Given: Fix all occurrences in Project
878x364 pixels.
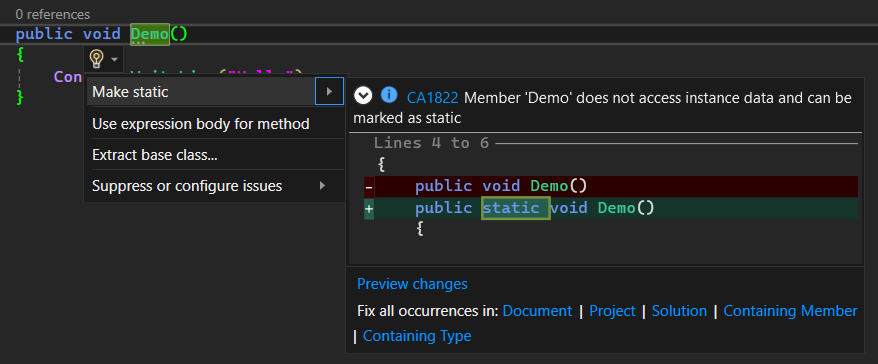Looking at the screenshot, I should tap(612, 311).
